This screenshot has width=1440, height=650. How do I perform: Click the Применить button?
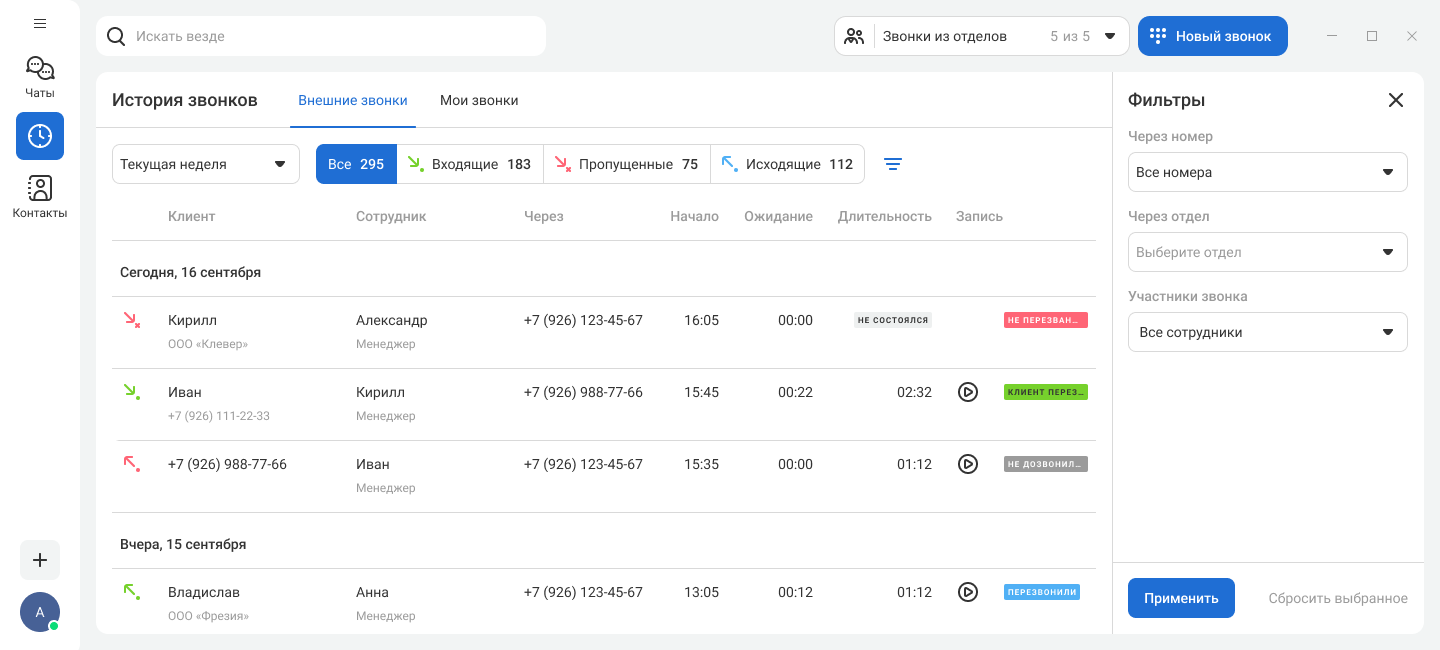tap(1181, 598)
